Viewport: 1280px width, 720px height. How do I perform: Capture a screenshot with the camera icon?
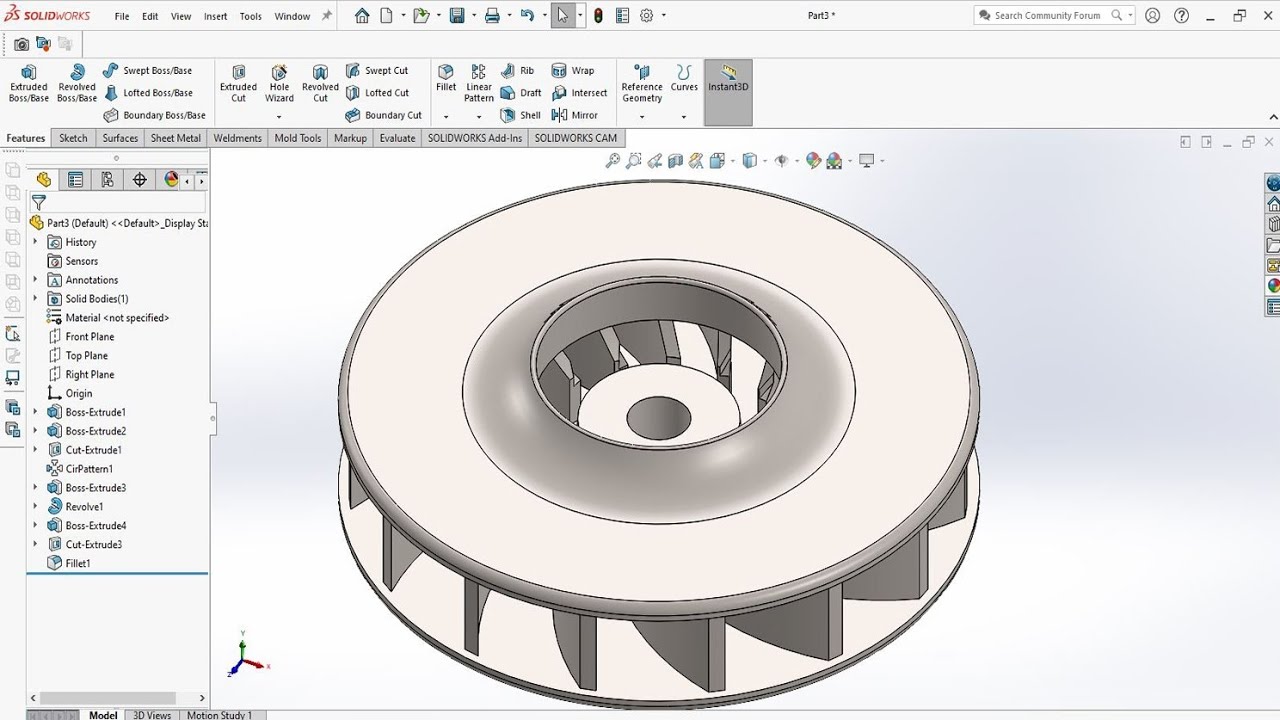click(21, 44)
